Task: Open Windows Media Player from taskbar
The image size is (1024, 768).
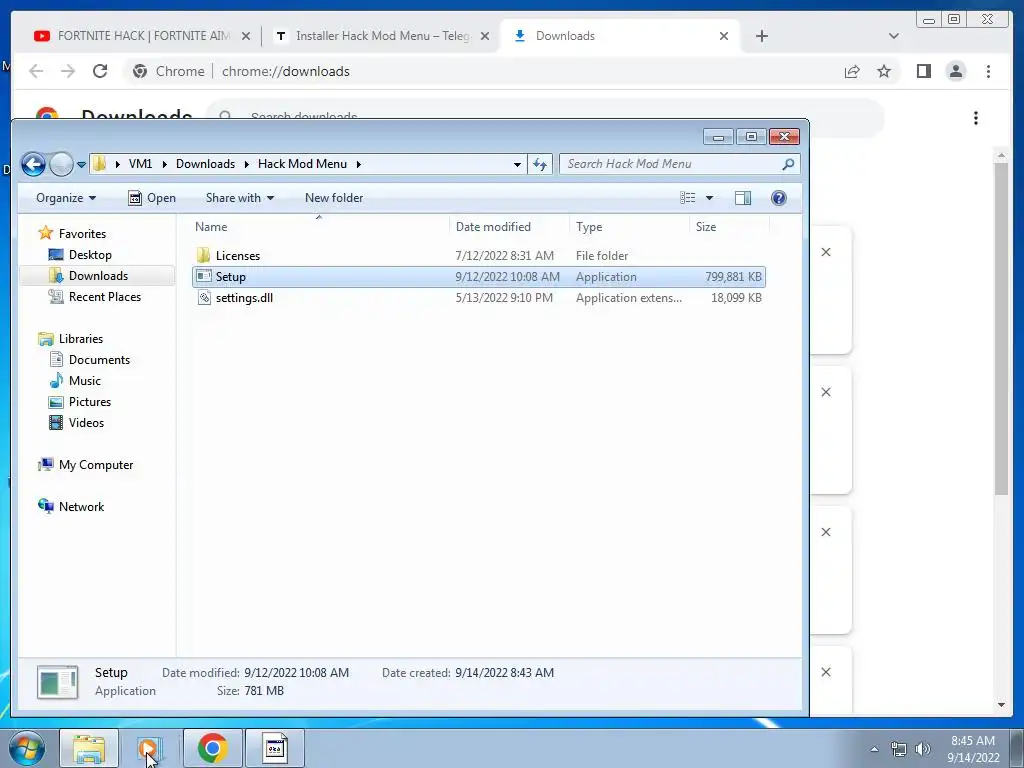Action: click(x=150, y=748)
